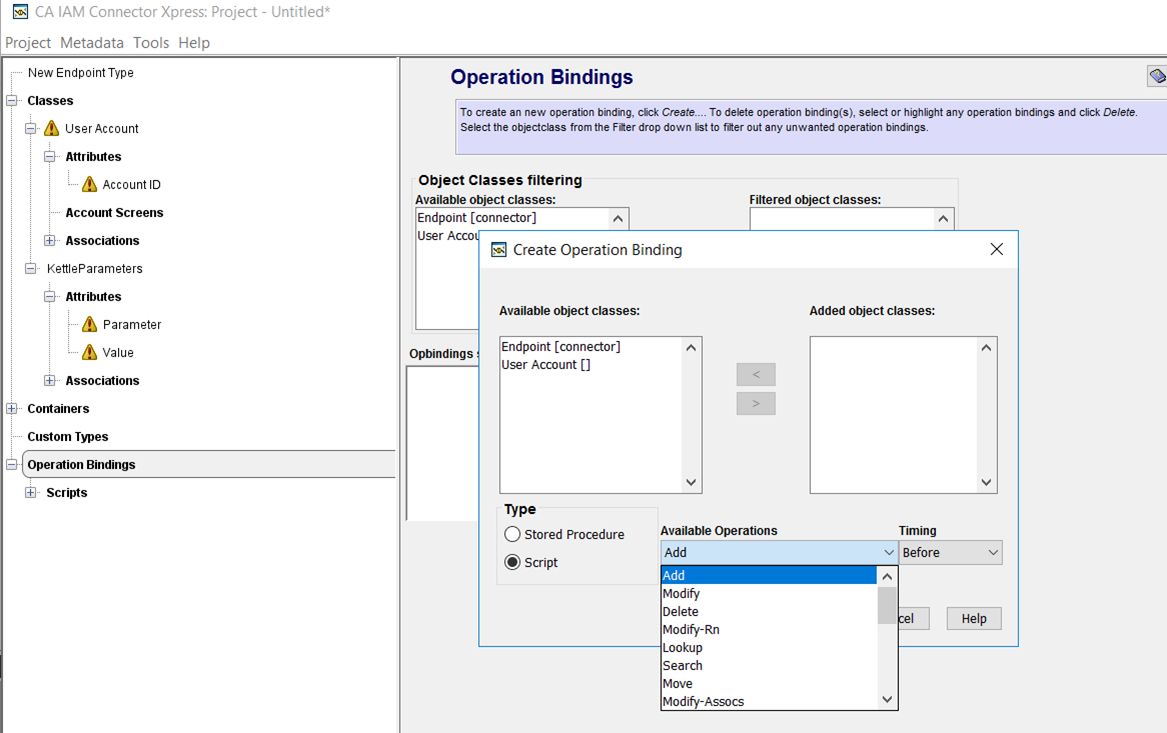Screen dimensions: 1167x733
Task: Click scroll up arrow in dialog's Available object classes
Action: pyautogui.click(x=691, y=348)
